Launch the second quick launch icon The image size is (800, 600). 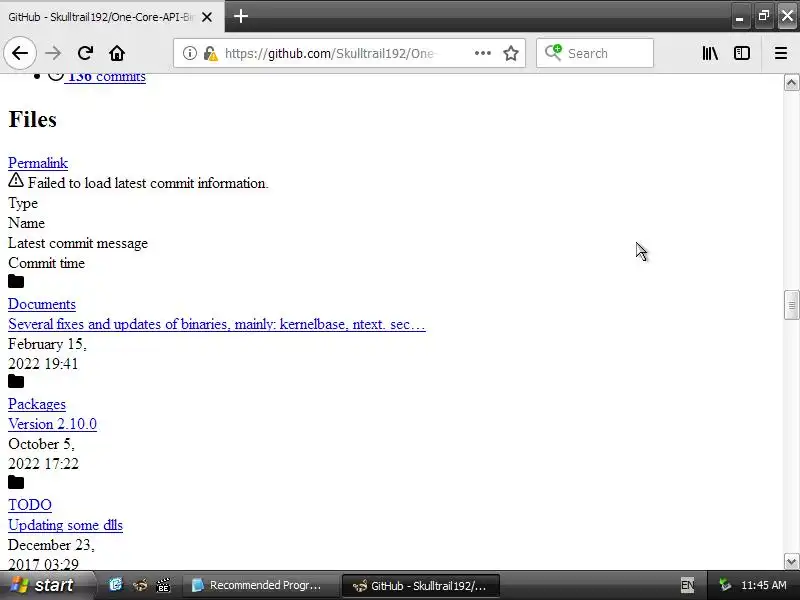point(140,585)
